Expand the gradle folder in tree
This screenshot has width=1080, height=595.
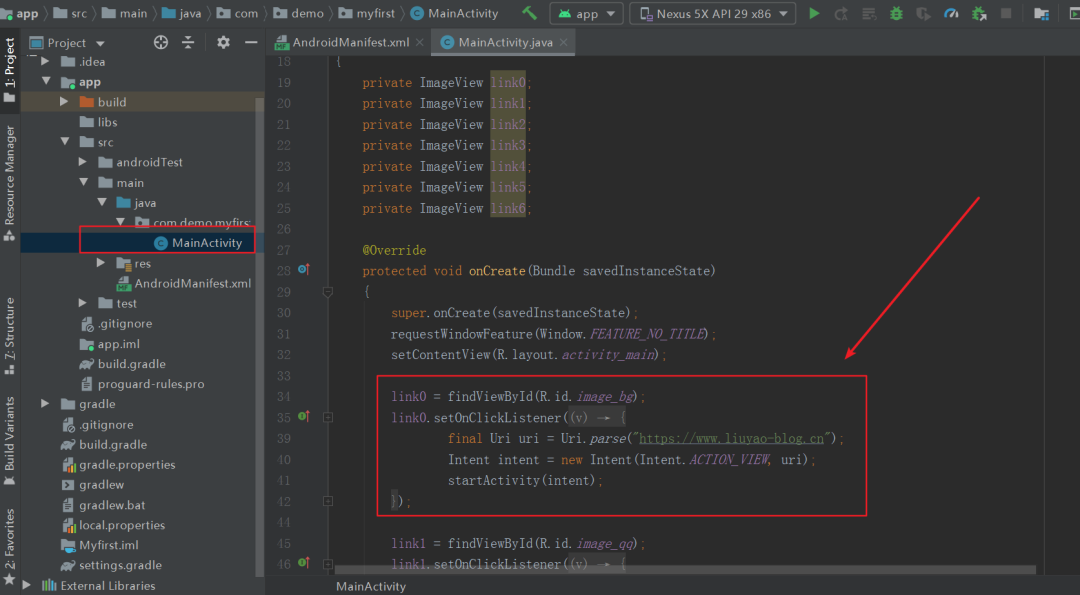tap(45, 404)
